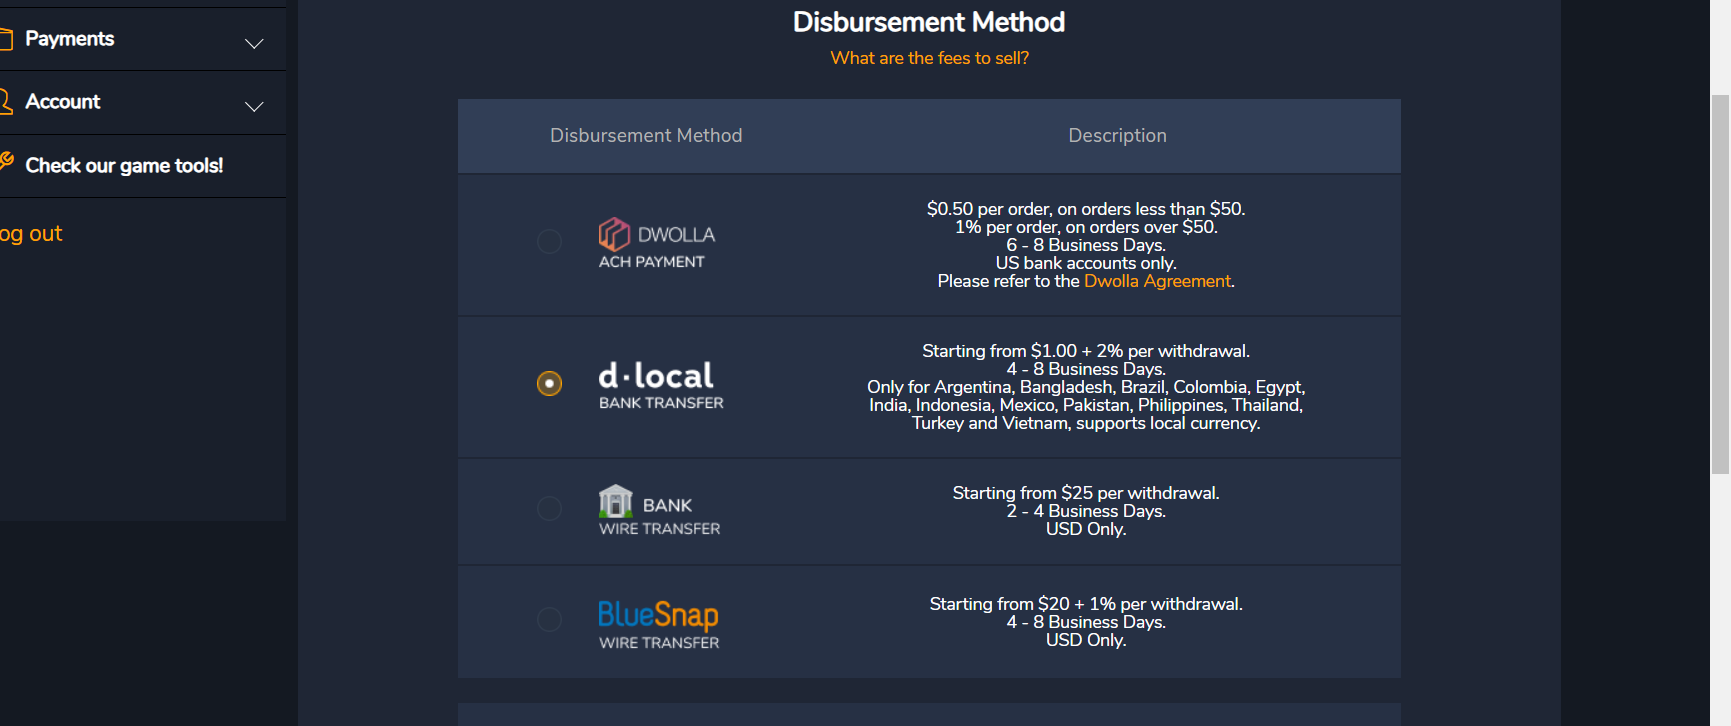
Task: Click "Starting from $25 per withdrawal."
Action: point(1086,493)
